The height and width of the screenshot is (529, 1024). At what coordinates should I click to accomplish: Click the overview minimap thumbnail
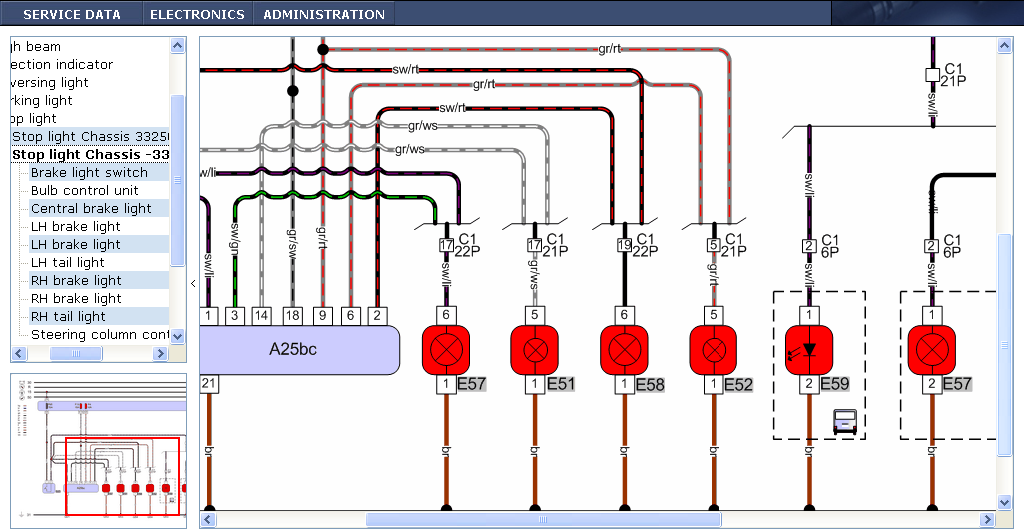click(99, 451)
